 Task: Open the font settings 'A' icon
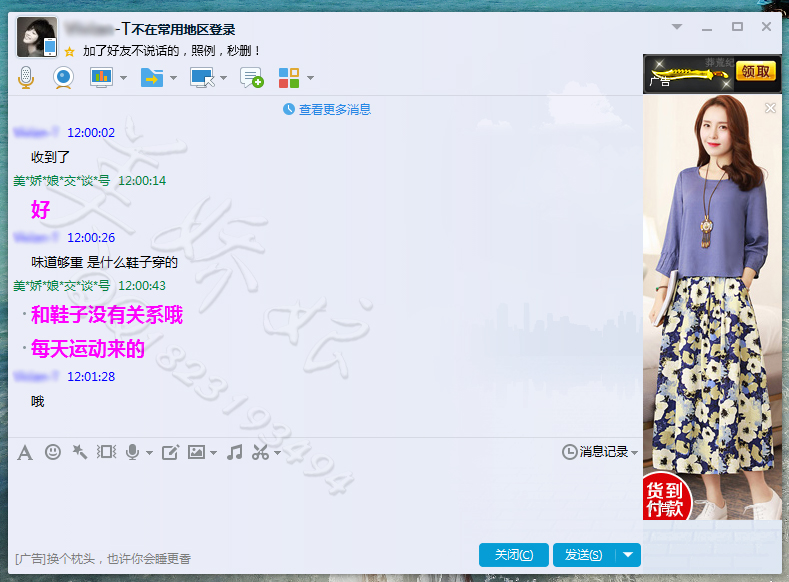point(25,452)
